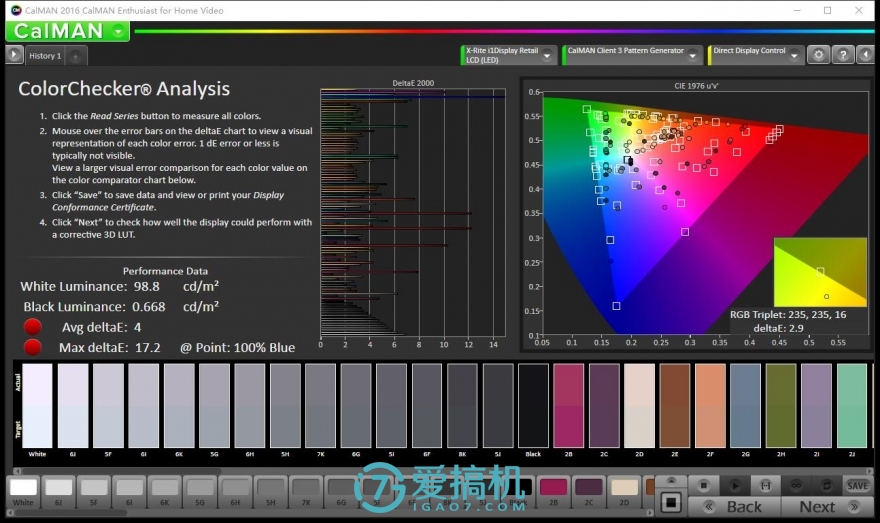Add a new history tab with plus
This screenshot has height=523, width=880.
coord(76,56)
